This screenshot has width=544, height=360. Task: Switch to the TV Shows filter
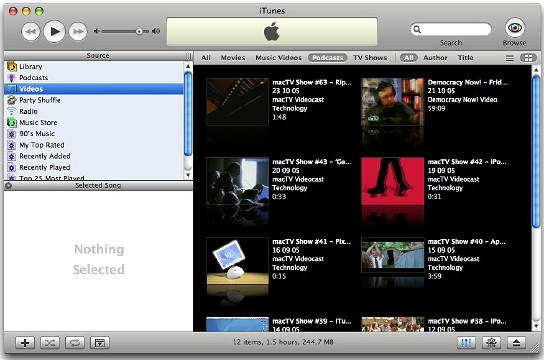[370, 58]
